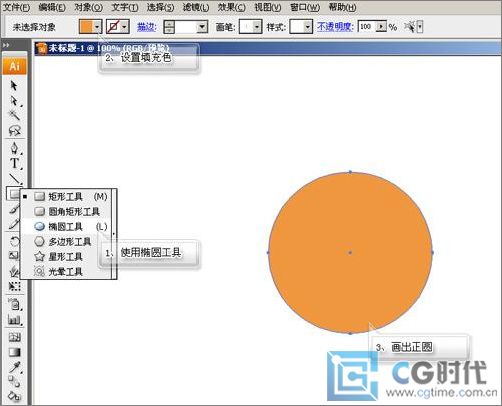Image resolution: width=502 pixels, height=406 pixels.
Task: Select the Selection tool black arrow
Action: (14, 85)
